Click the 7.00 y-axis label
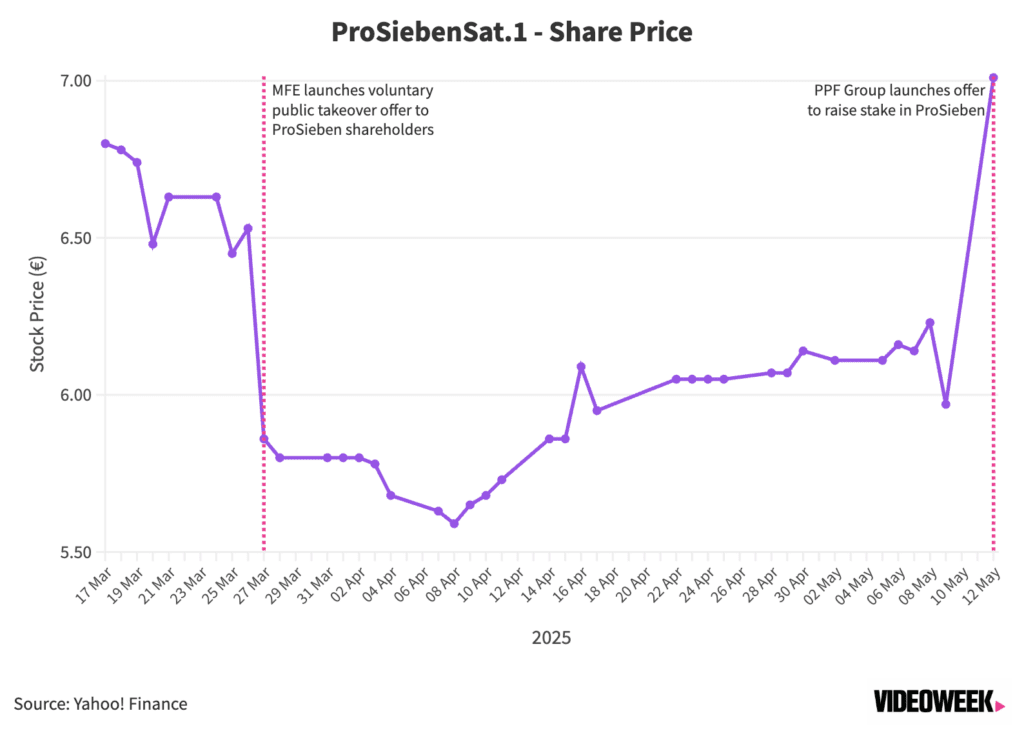 coord(75,81)
